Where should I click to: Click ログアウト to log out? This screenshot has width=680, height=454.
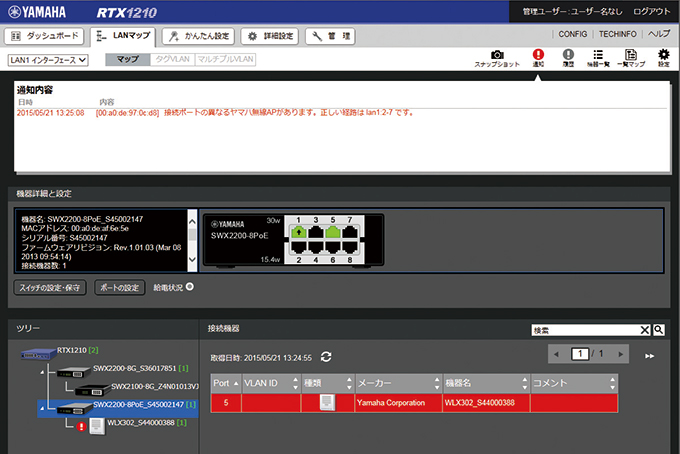651,12
